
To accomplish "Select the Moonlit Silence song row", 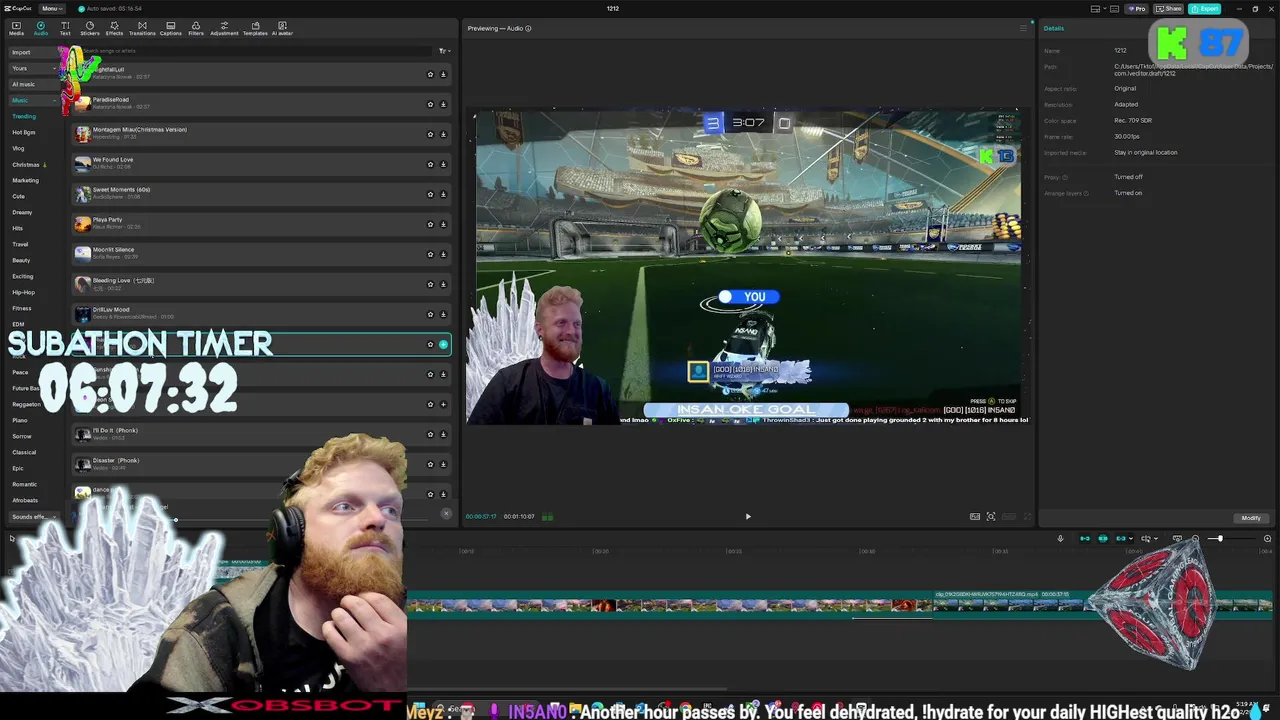I will pos(262,254).
